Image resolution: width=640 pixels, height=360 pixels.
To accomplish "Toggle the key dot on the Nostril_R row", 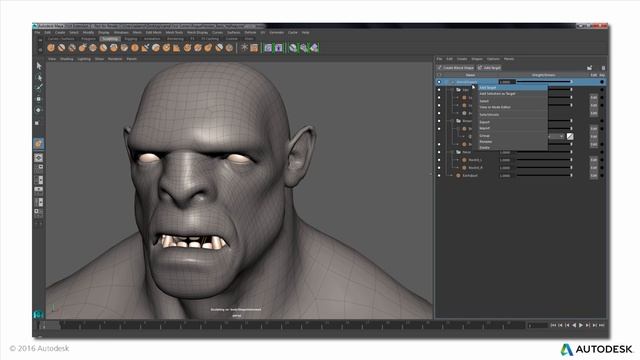I will tap(602, 168).
